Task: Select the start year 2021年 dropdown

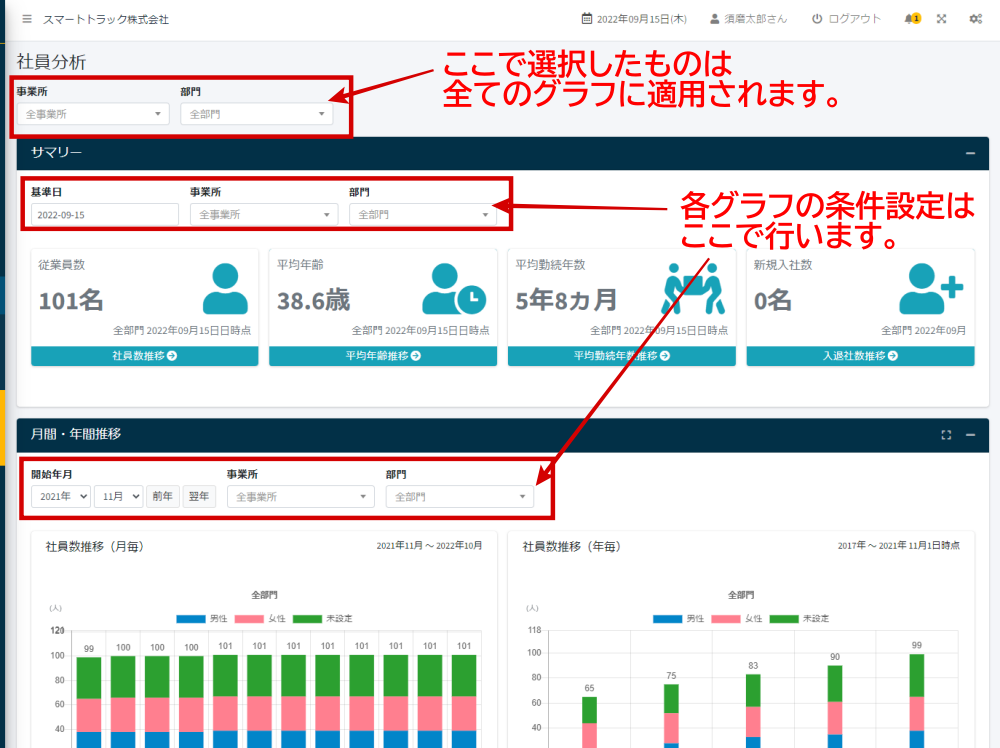Action: coord(60,496)
